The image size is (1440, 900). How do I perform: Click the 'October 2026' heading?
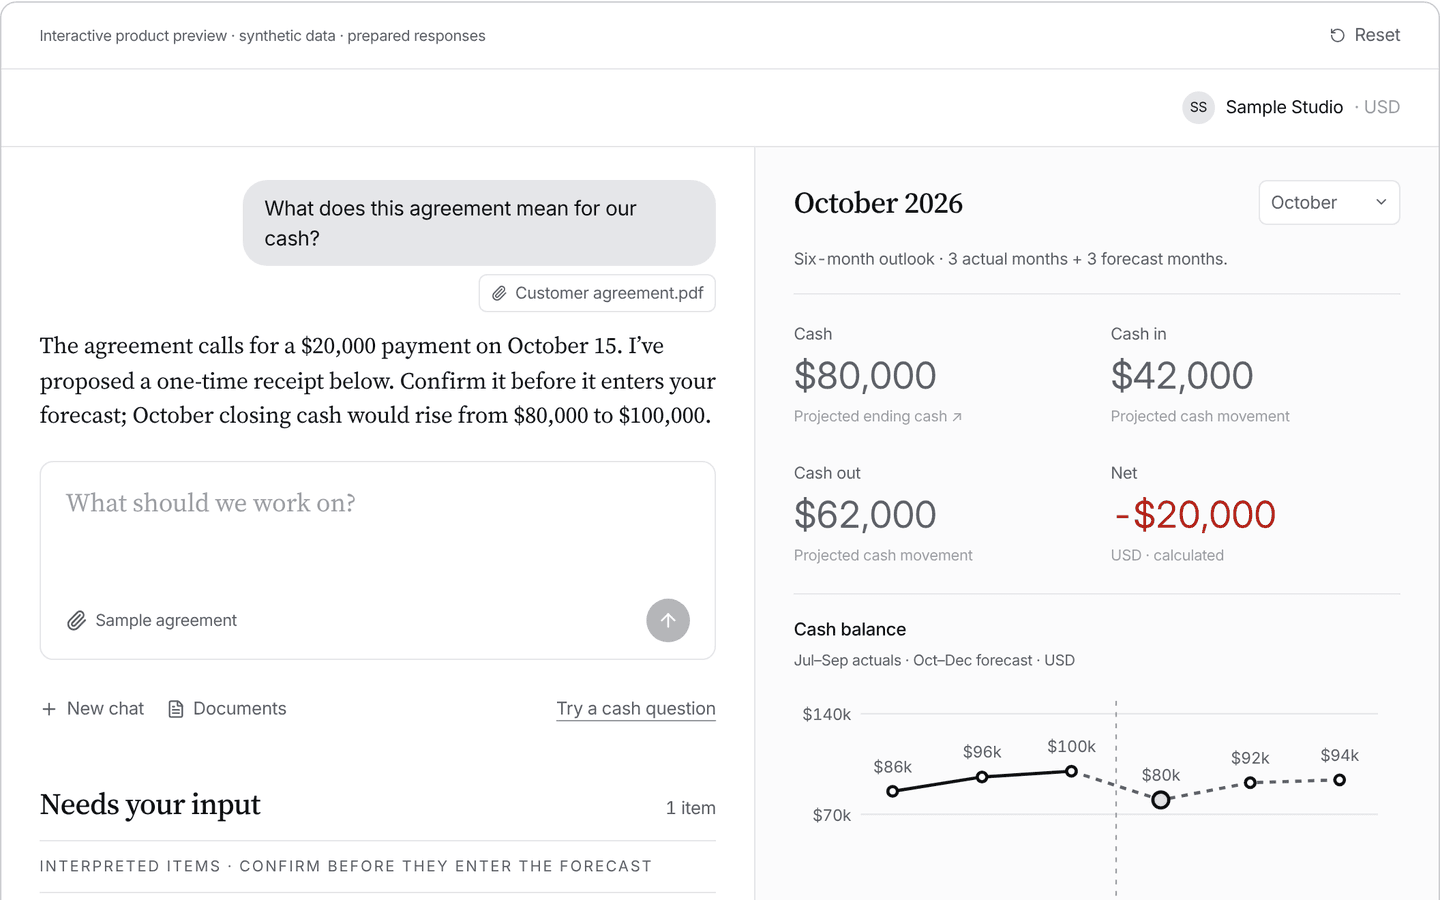pos(878,203)
